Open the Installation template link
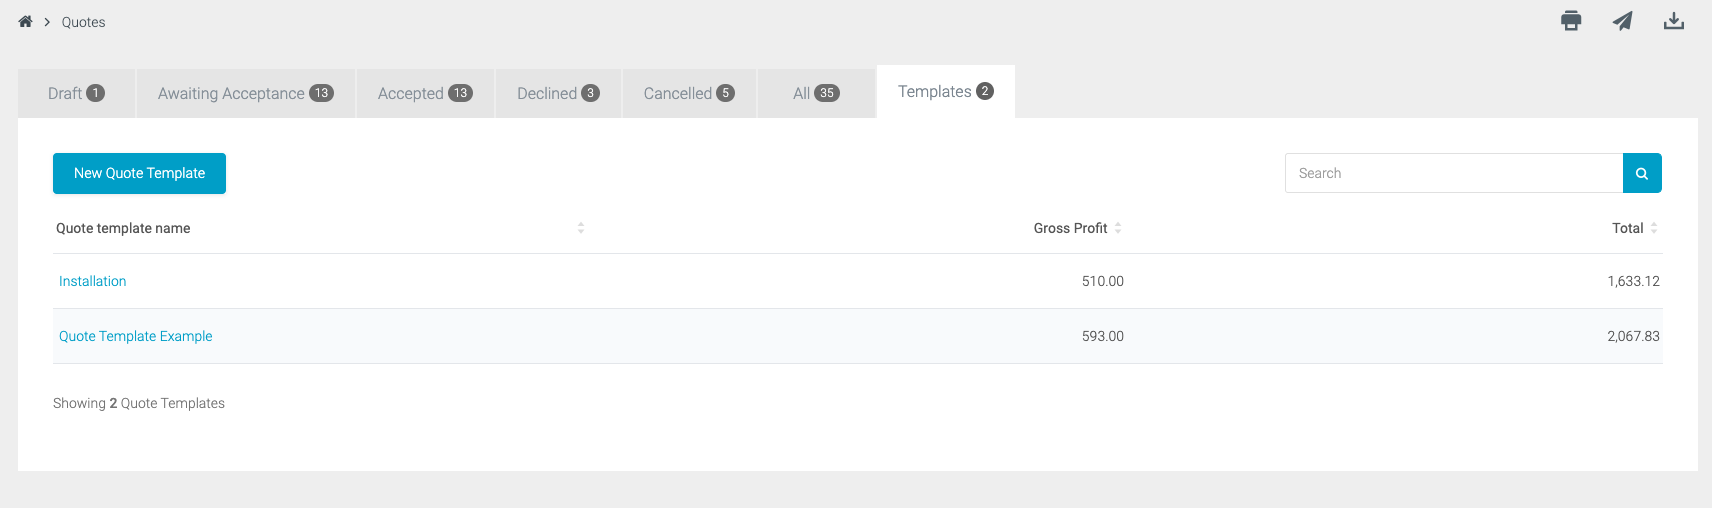Screen dimensions: 1712x508 (x=92, y=281)
